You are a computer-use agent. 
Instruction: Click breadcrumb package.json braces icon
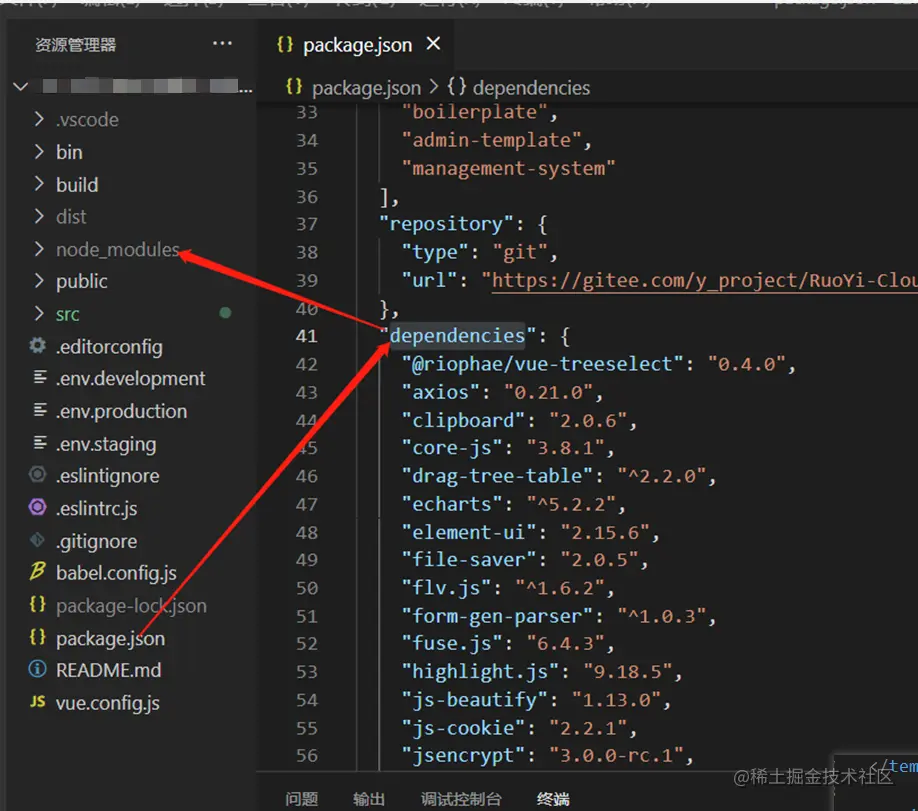coord(294,87)
